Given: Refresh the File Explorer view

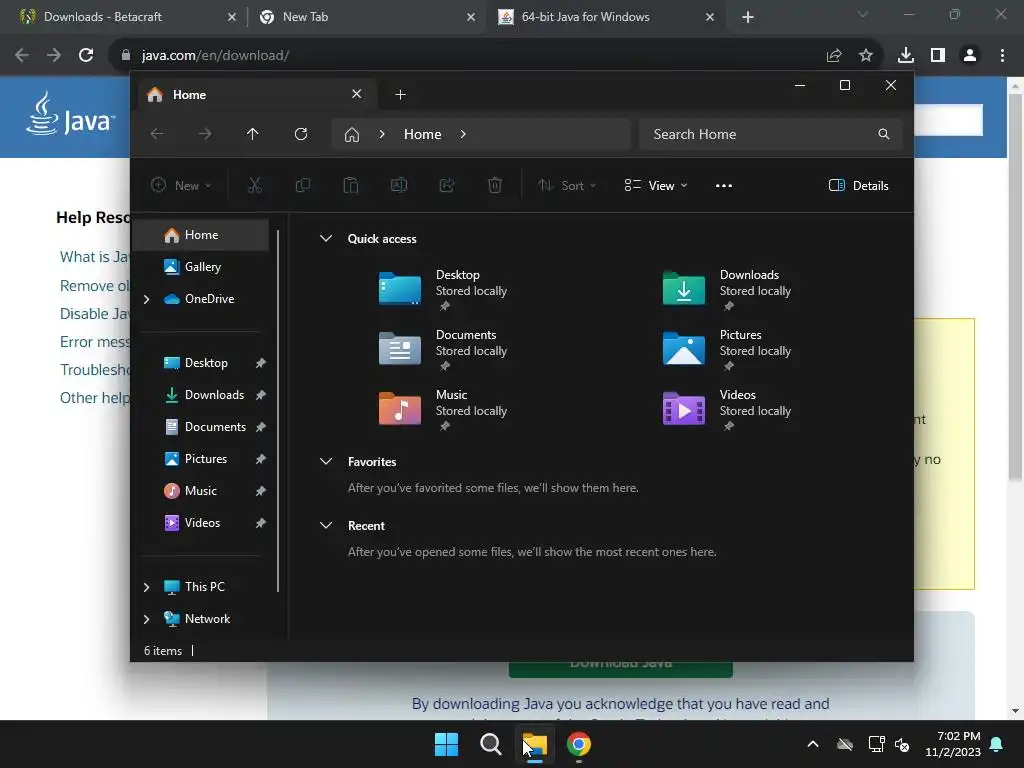Looking at the screenshot, I should (301, 134).
